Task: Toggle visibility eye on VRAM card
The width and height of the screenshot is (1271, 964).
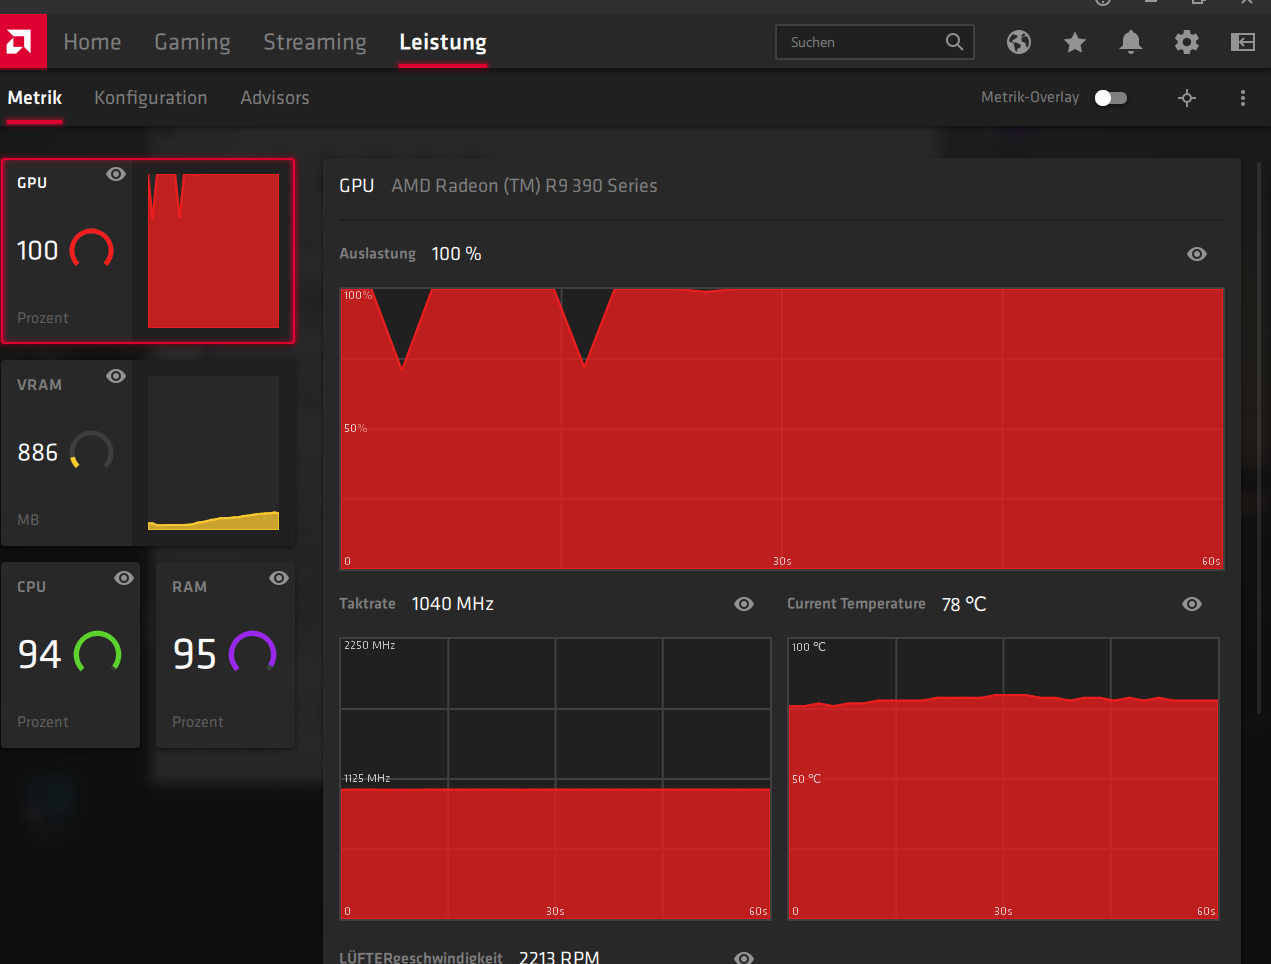Action: pyautogui.click(x=116, y=376)
